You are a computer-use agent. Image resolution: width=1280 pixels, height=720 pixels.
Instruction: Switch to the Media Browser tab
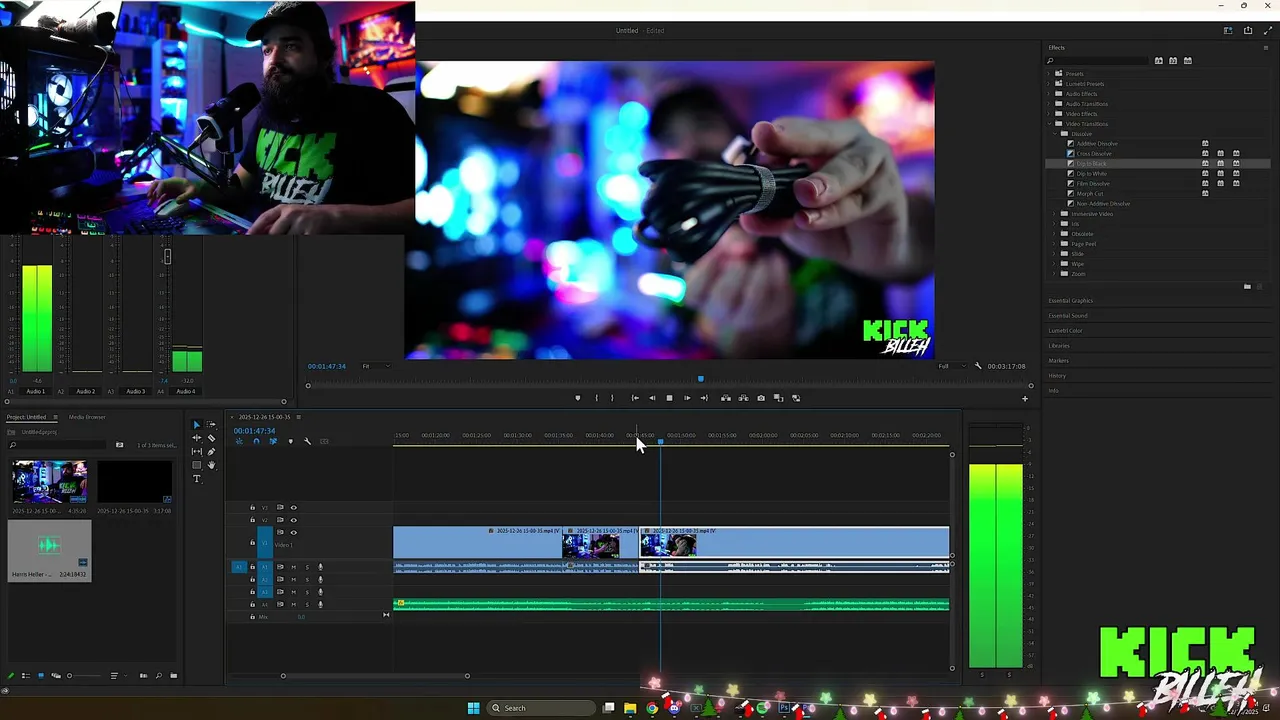point(87,417)
